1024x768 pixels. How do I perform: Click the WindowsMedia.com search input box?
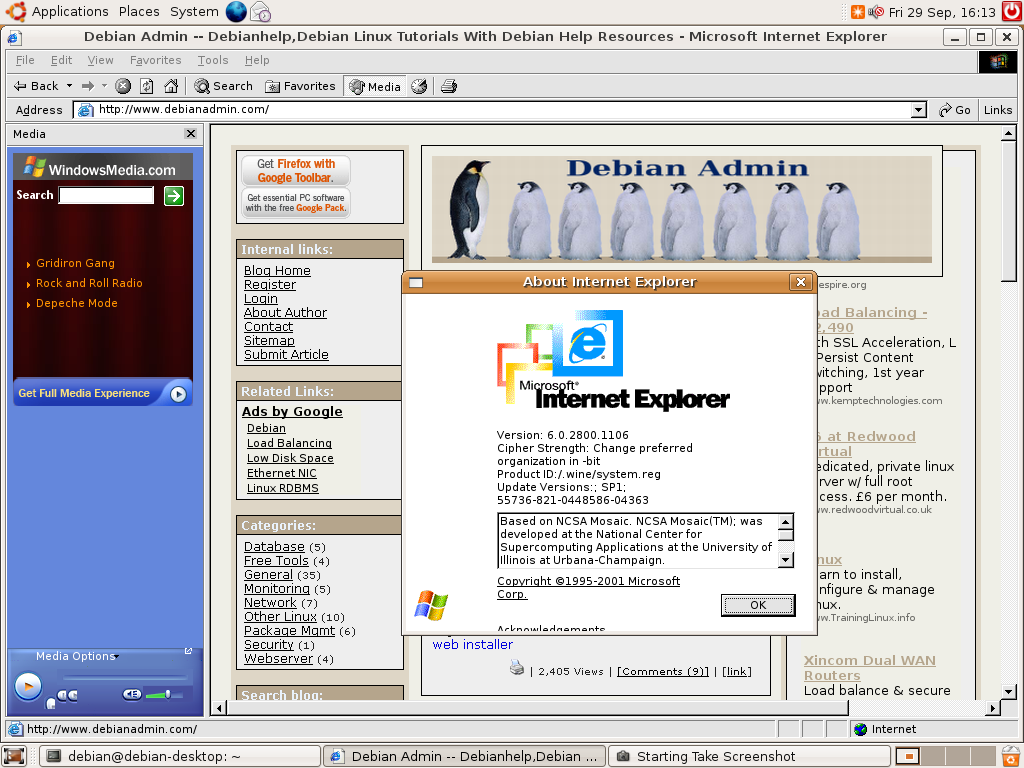coord(106,195)
